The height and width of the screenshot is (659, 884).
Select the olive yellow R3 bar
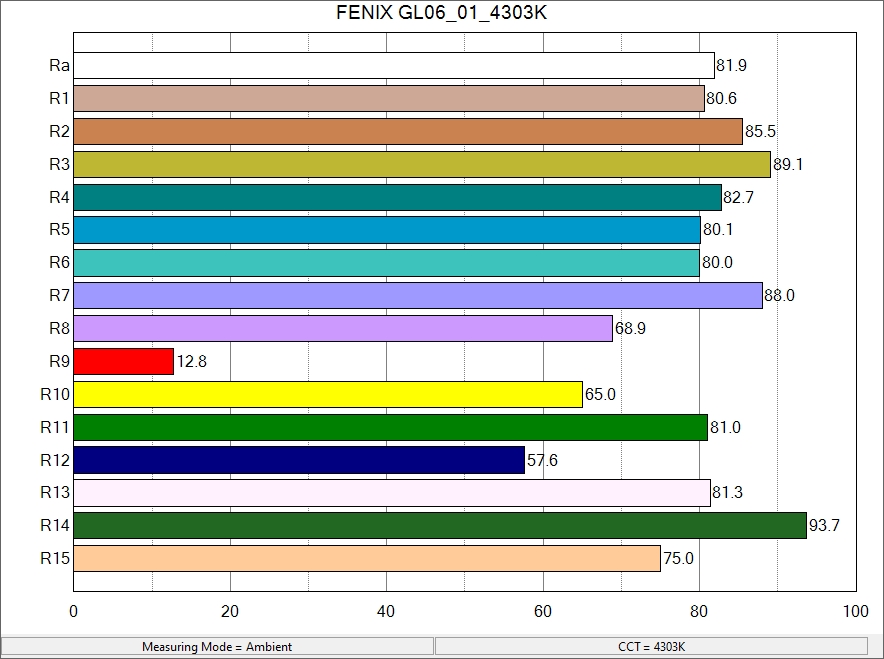422,164
